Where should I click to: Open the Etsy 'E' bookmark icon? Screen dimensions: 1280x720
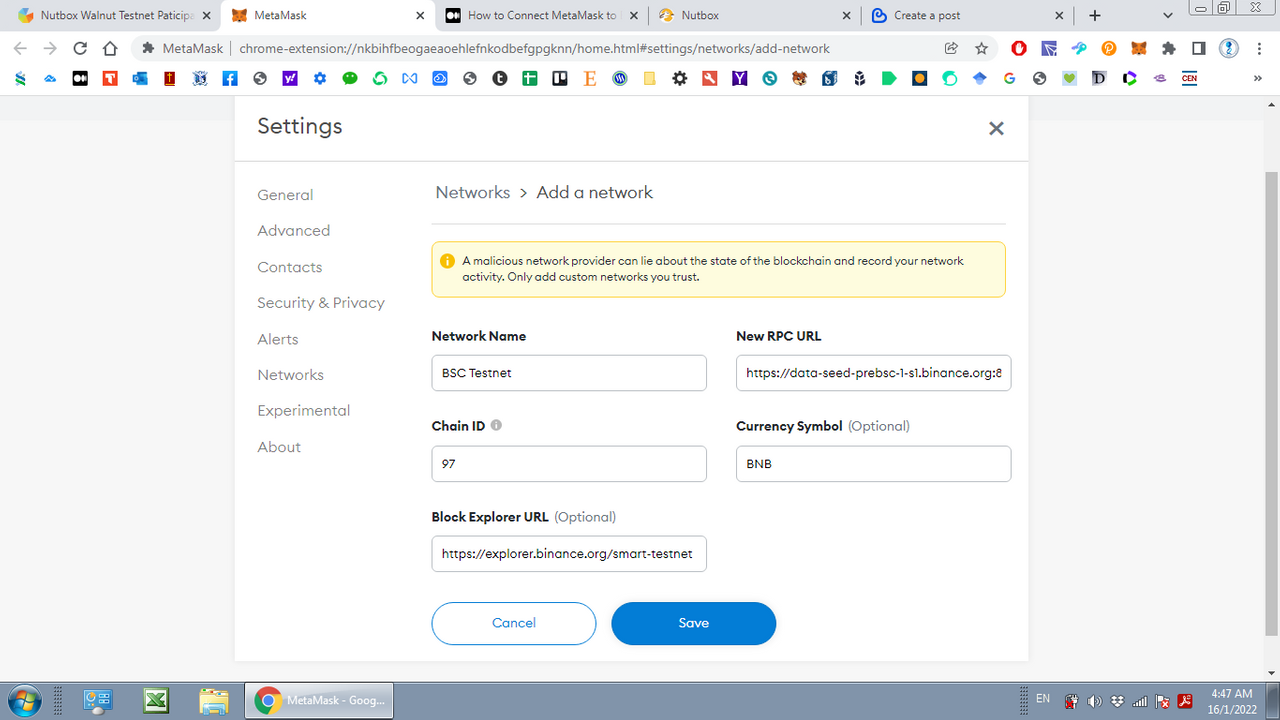(x=590, y=78)
